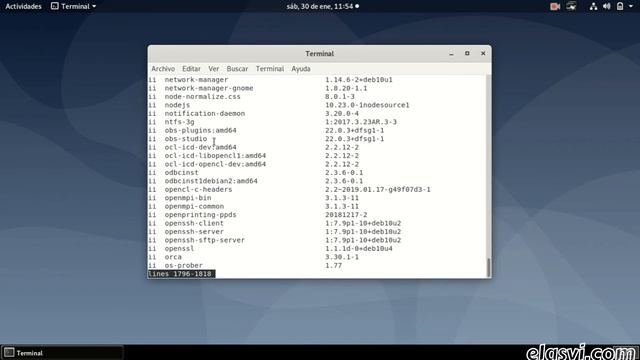This screenshot has width=640, height=360.
Task: Click version 1.1.1d-0+deb10u4
Action: point(359,248)
